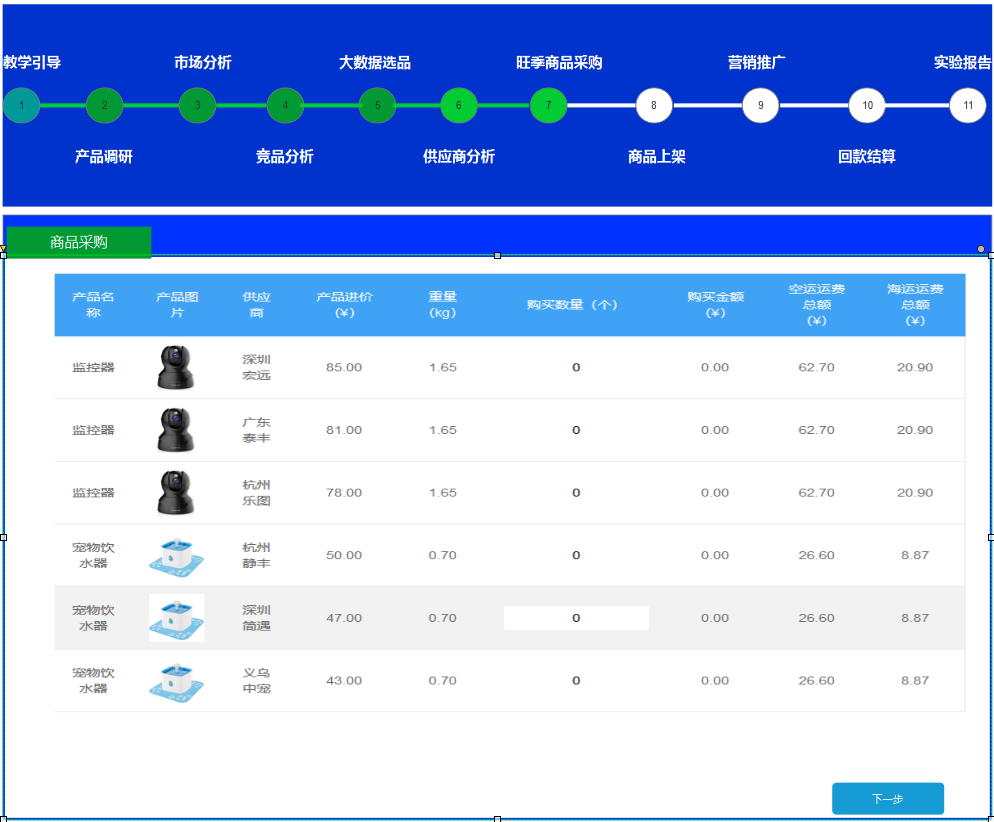The width and height of the screenshot is (994, 822).
Task: Open the 商品采购 tab
Action: pyautogui.click(x=79, y=242)
